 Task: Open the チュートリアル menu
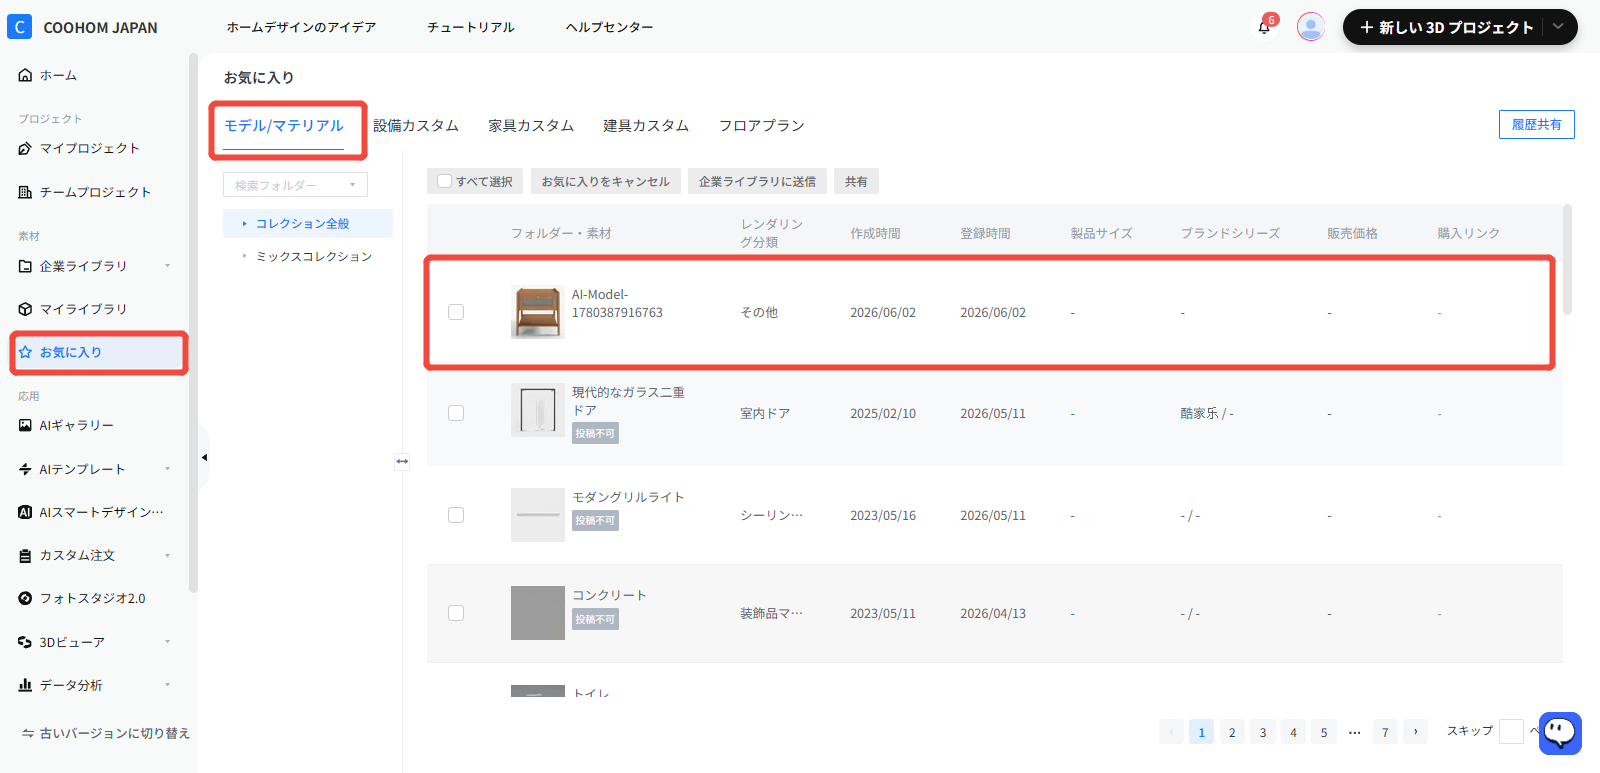471,27
